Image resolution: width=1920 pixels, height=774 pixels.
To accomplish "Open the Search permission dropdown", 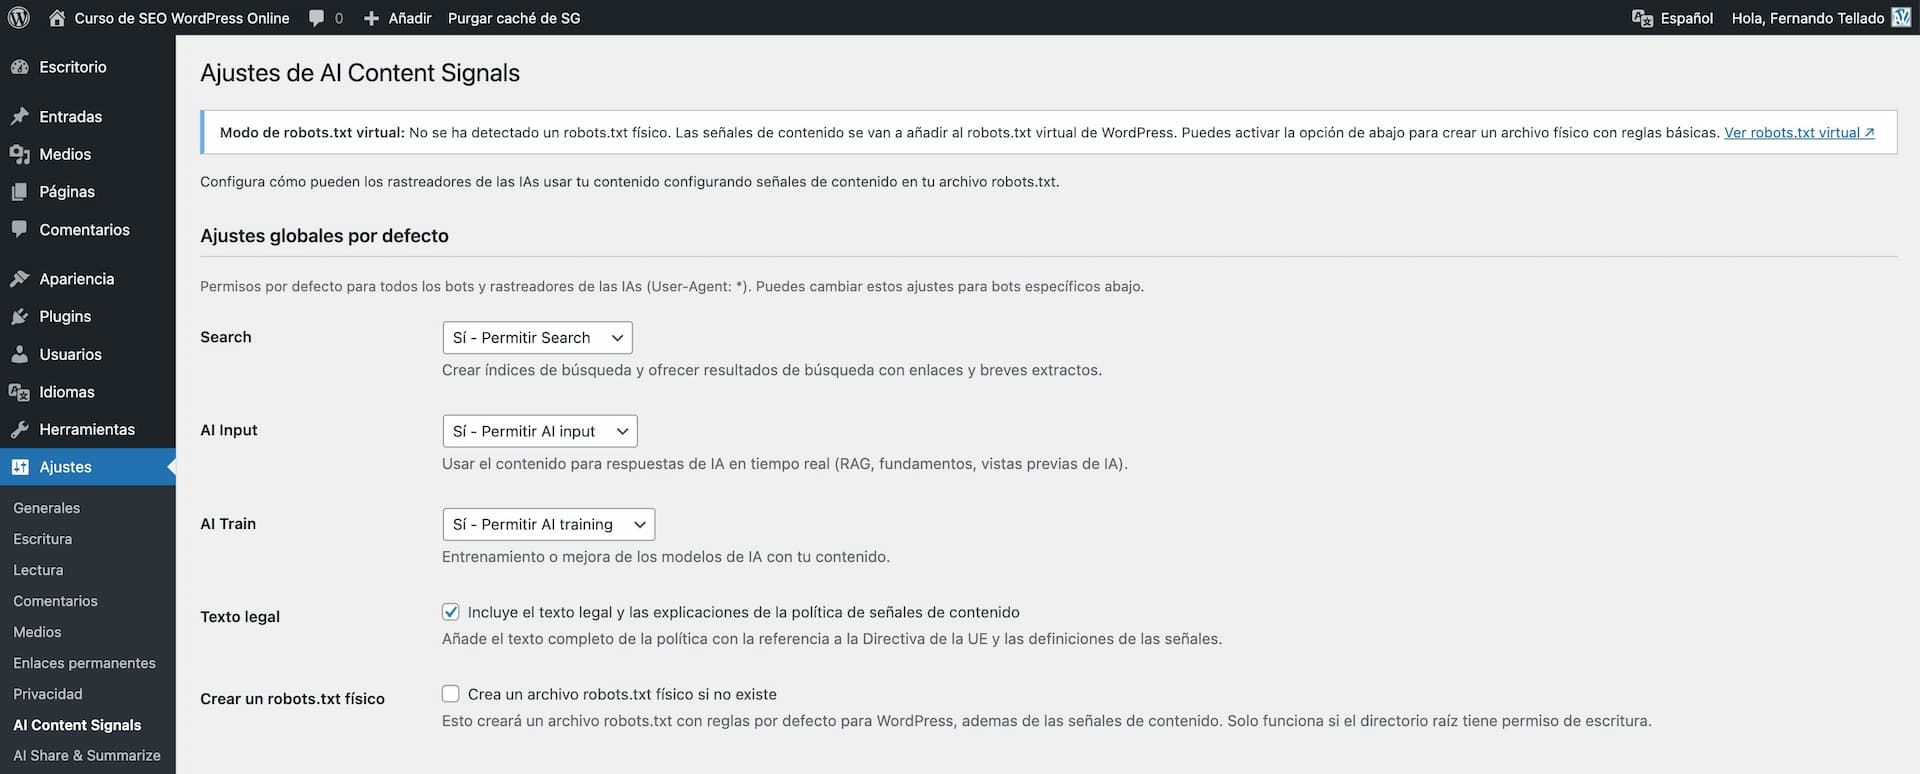I will tap(537, 338).
